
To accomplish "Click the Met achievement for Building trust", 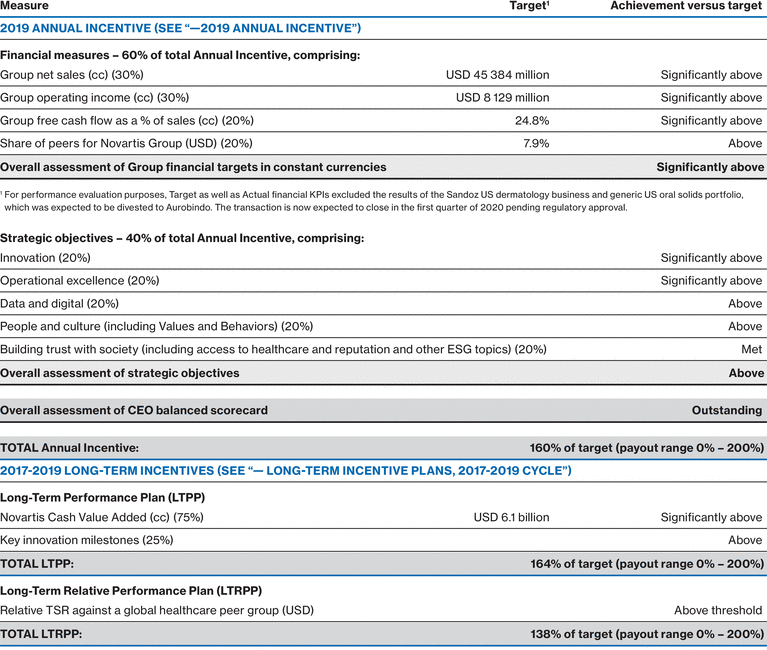I will click(751, 350).
